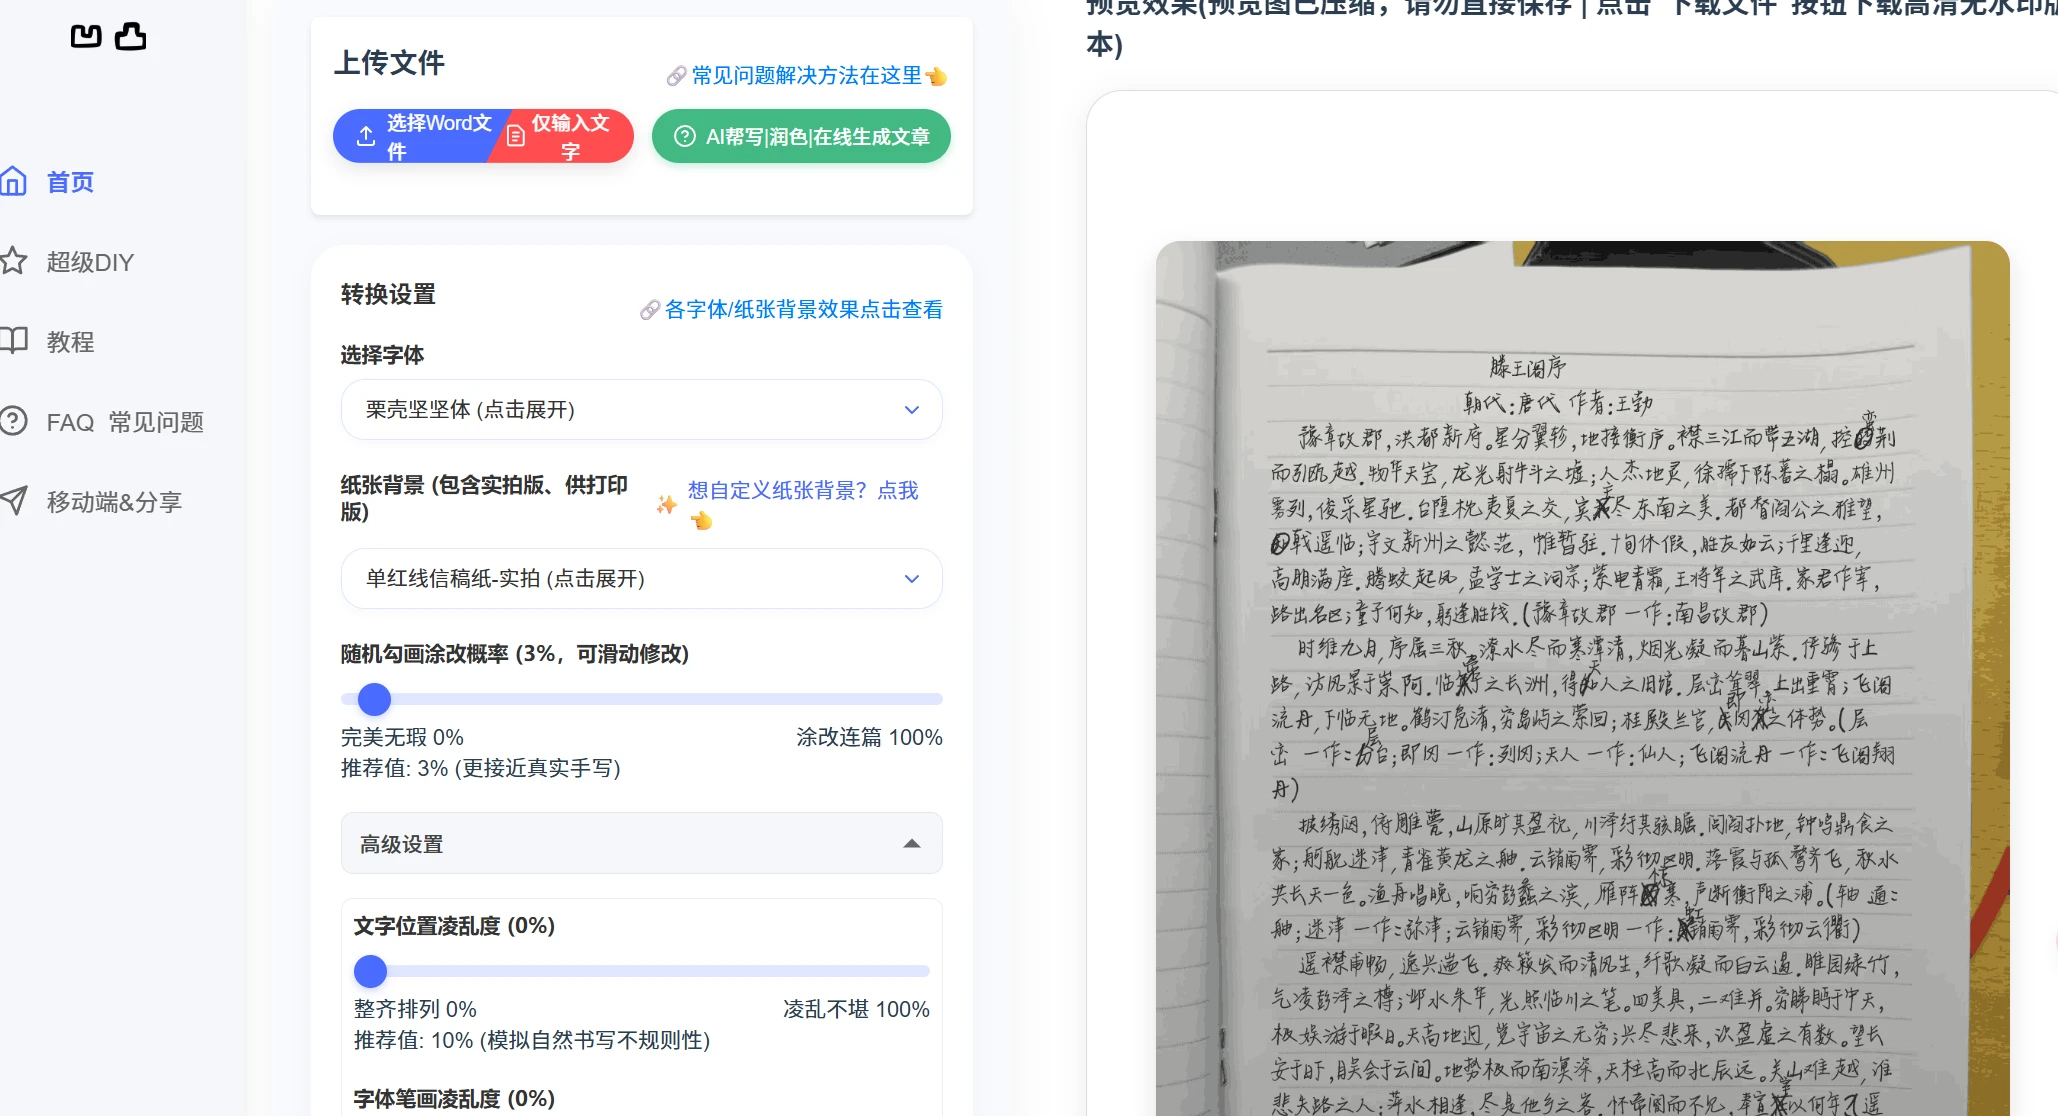Click the 完美无瑕 0% label

tap(402, 737)
